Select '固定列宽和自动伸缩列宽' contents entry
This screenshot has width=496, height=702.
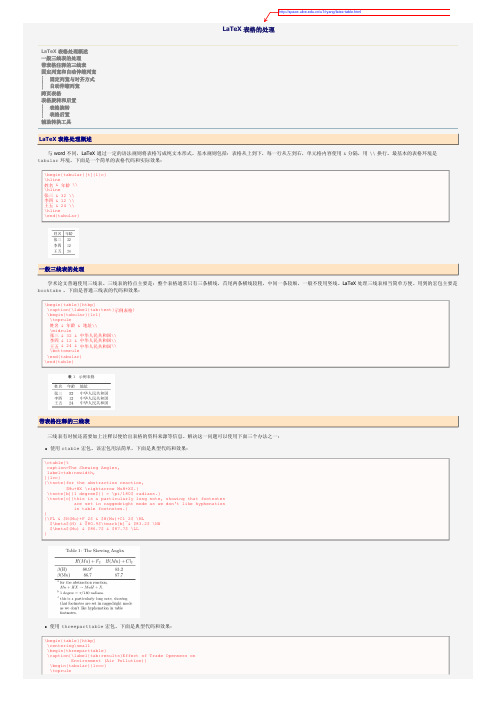pyautogui.click(x=69, y=72)
